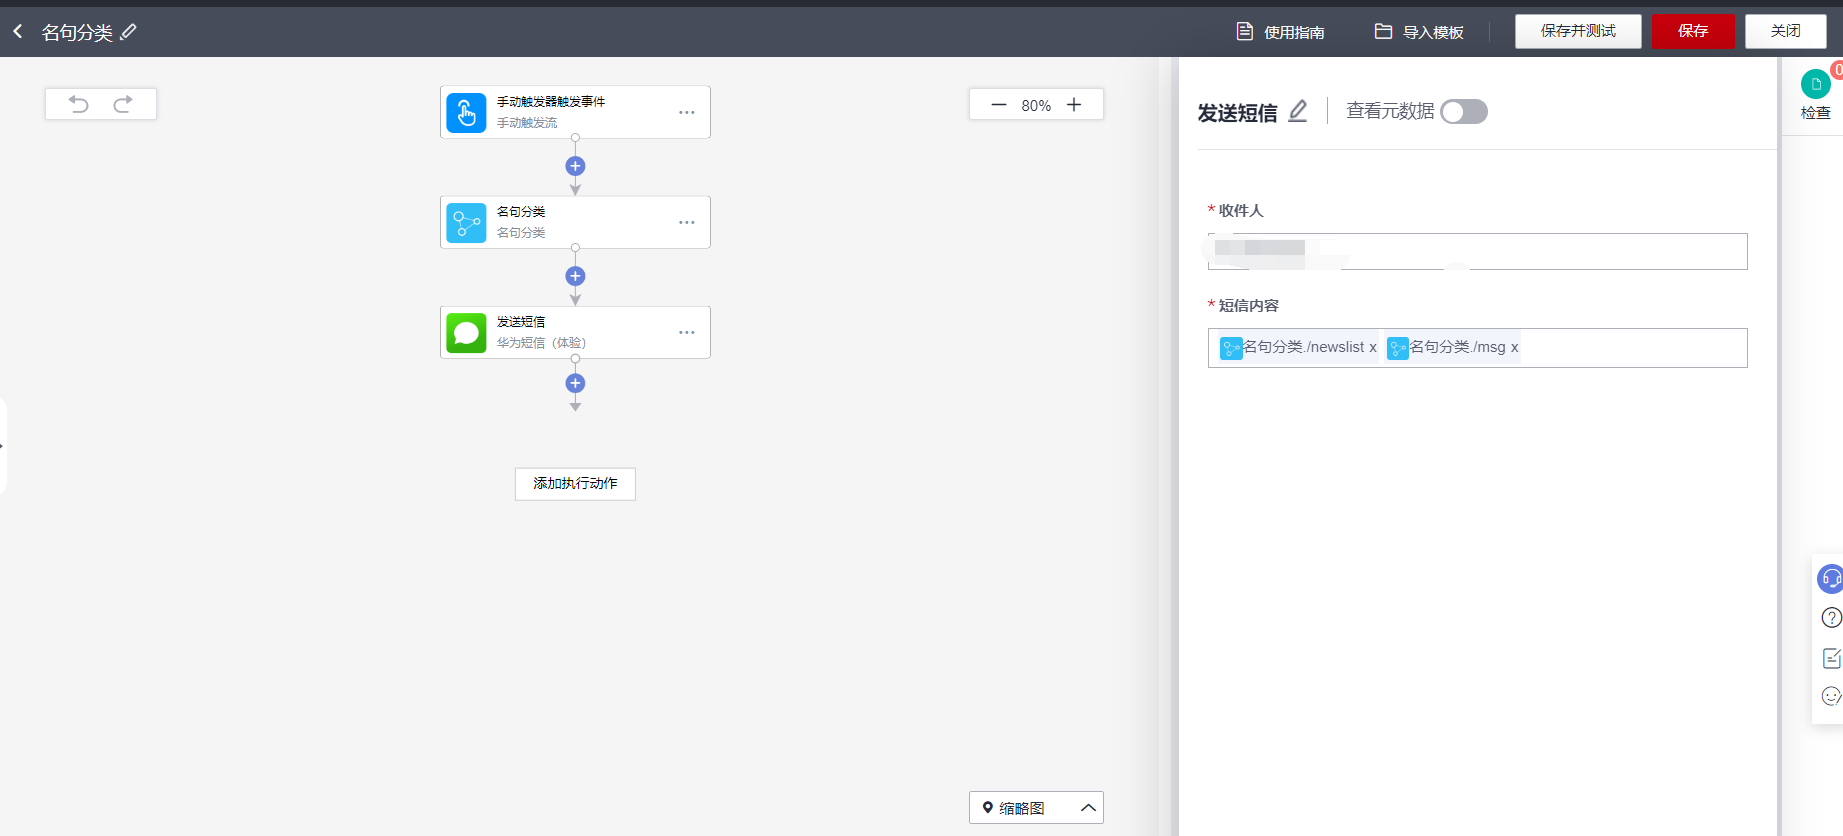Open 导入模板 import template
This screenshot has width=1843, height=836.
pyautogui.click(x=1419, y=32)
